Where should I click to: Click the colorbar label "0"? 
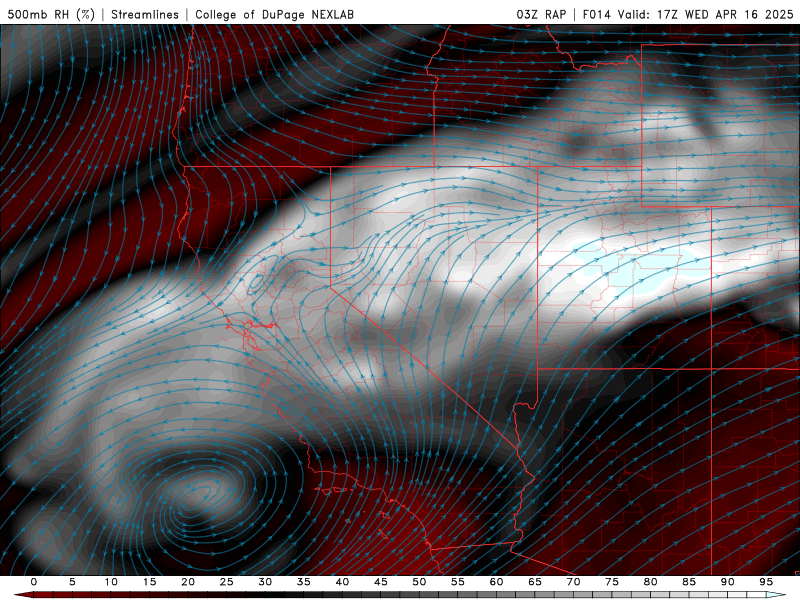tap(34, 582)
